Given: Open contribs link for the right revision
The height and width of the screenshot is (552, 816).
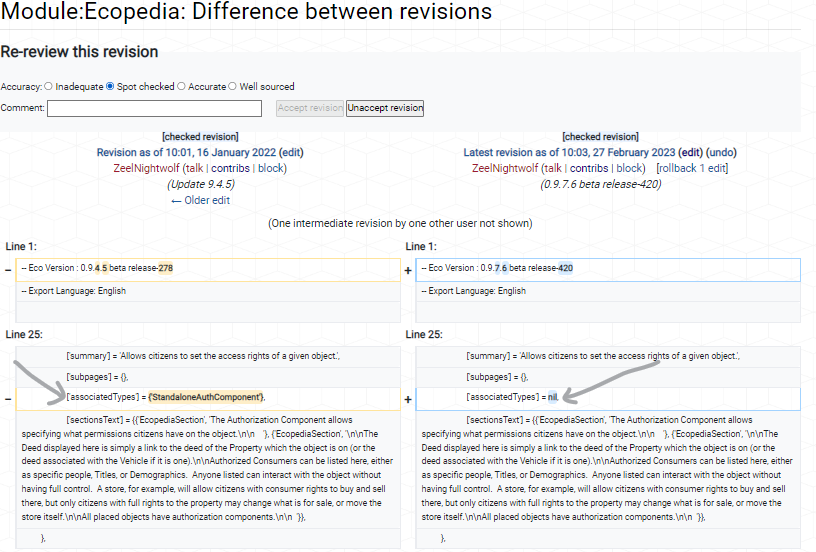Looking at the screenshot, I should 589,168.
